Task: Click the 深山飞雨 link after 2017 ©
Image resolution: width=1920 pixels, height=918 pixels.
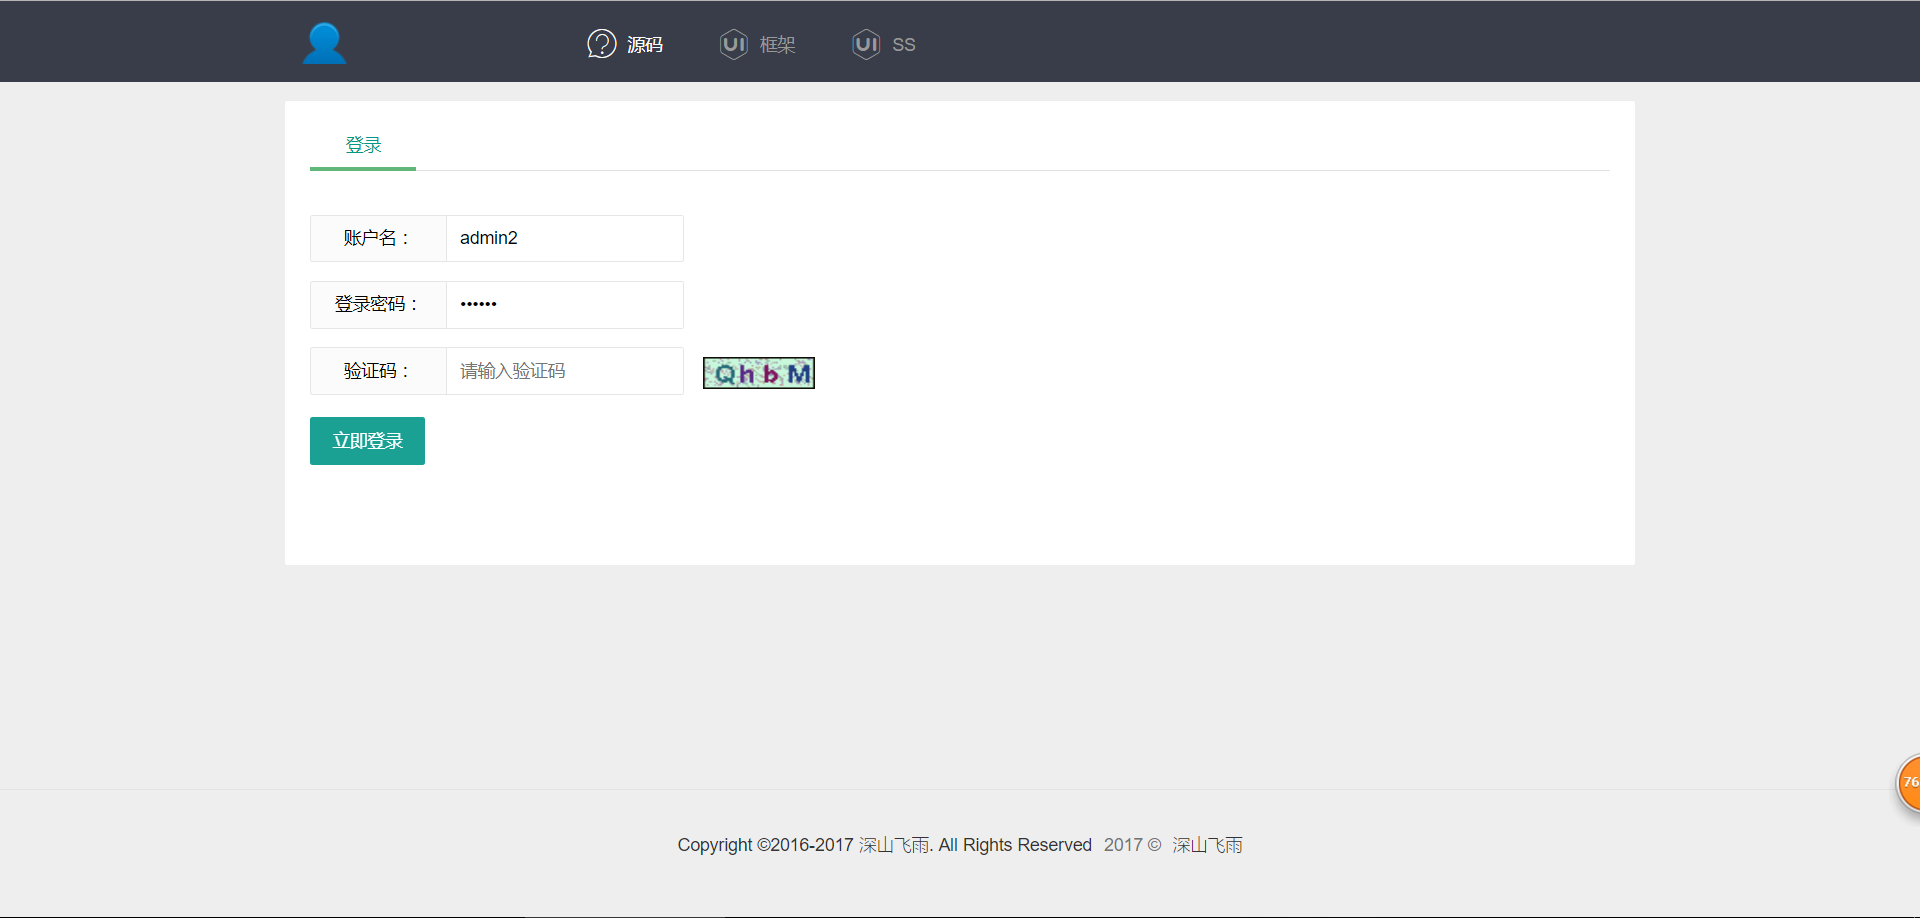Action: coord(1207,845)
